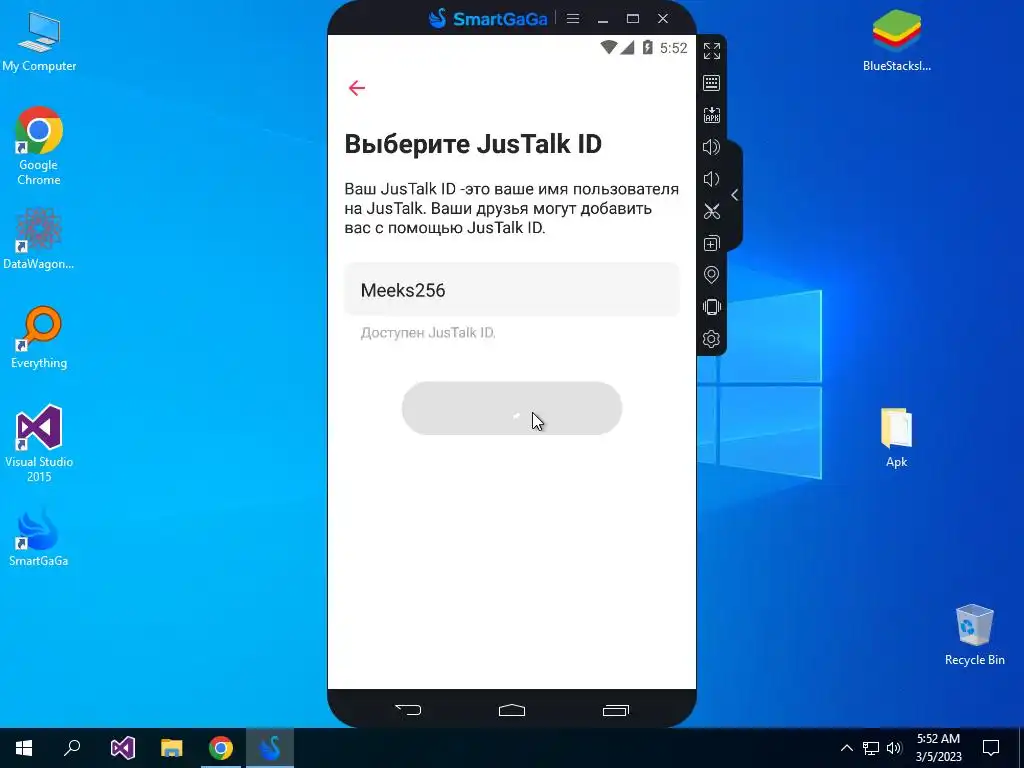Screen dimensions: 1024x768
Task: Tap the Android back button
Action: pyautogui.click(x=408, y=710)
